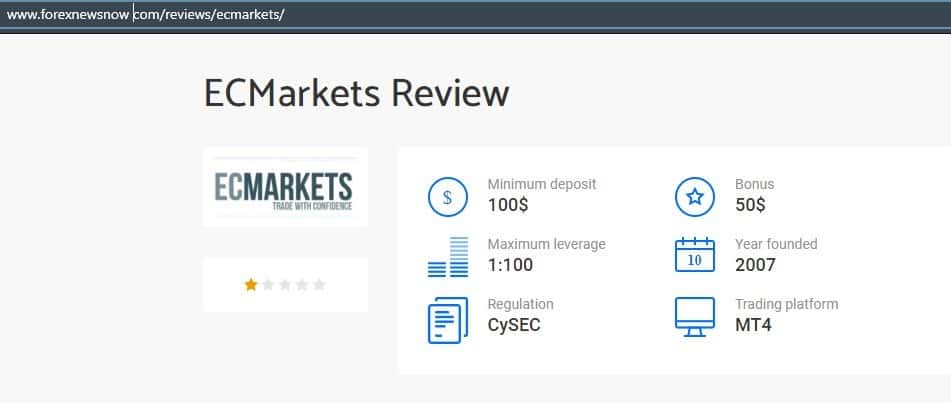This screenshot has height=403, width=951.
Task: Click the Maximum leverage label
Action: pos(546,244)
